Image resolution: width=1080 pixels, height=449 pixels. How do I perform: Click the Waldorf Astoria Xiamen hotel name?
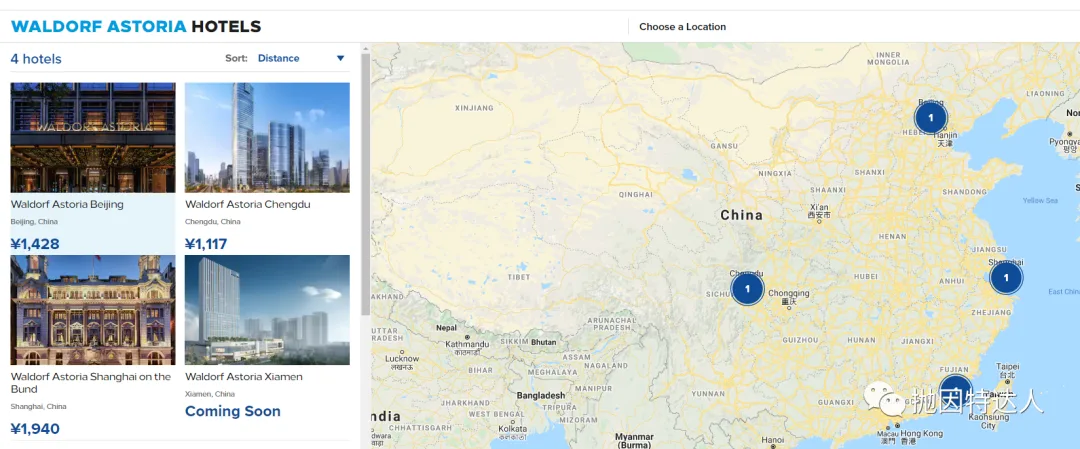(244, 377)
